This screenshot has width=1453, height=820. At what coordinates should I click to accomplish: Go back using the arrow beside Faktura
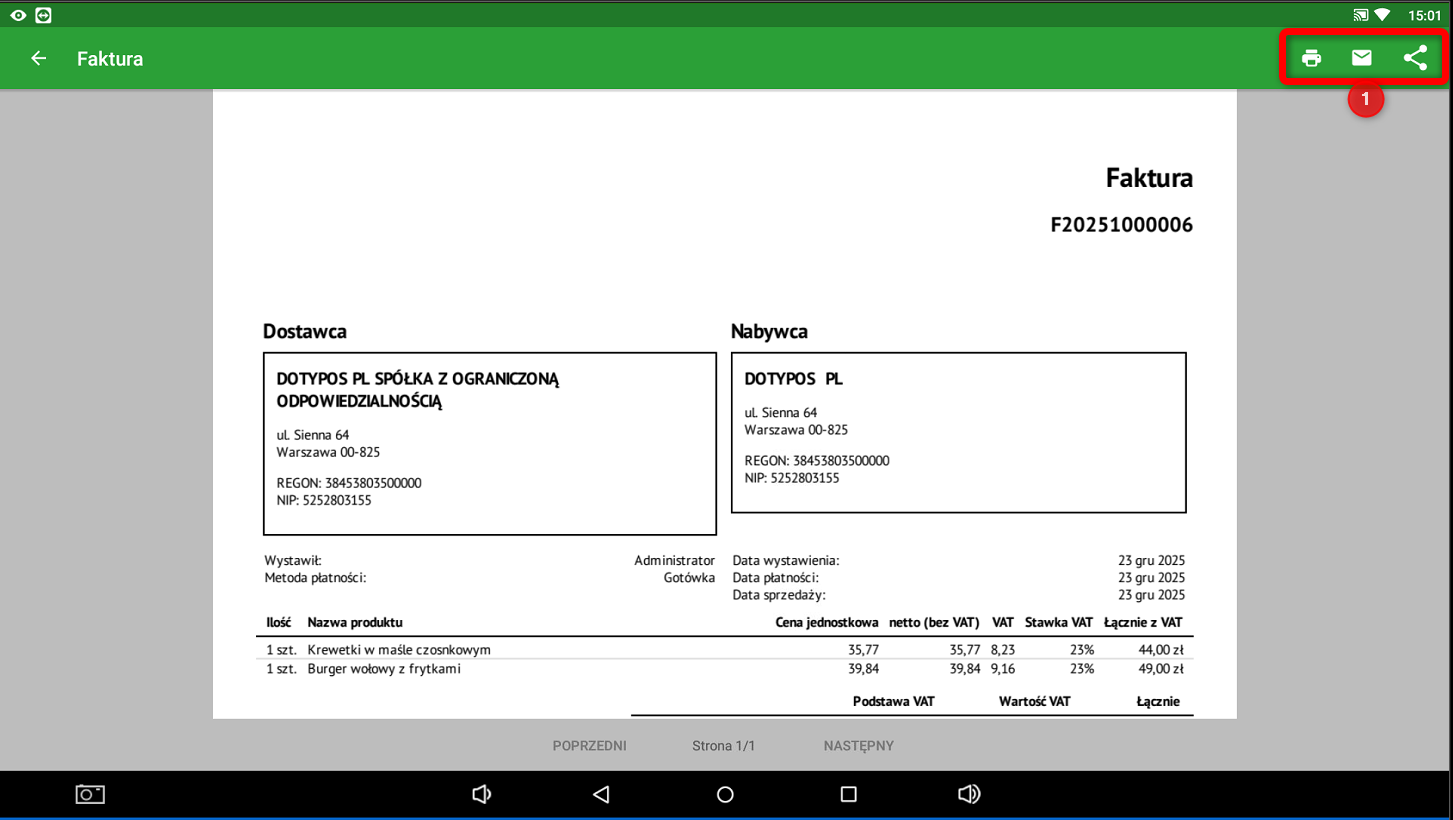(39, 58)
